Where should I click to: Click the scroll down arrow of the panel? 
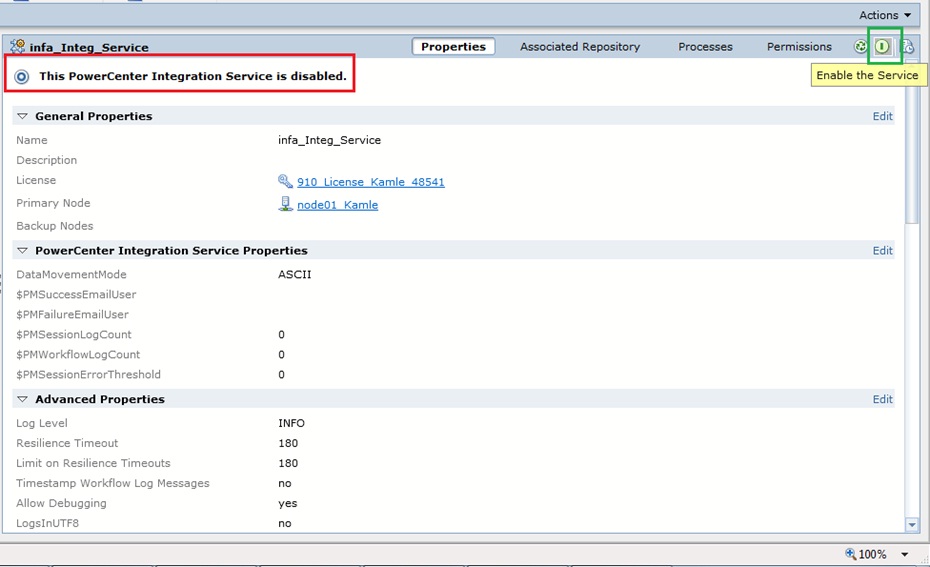(x=912, y=524)
